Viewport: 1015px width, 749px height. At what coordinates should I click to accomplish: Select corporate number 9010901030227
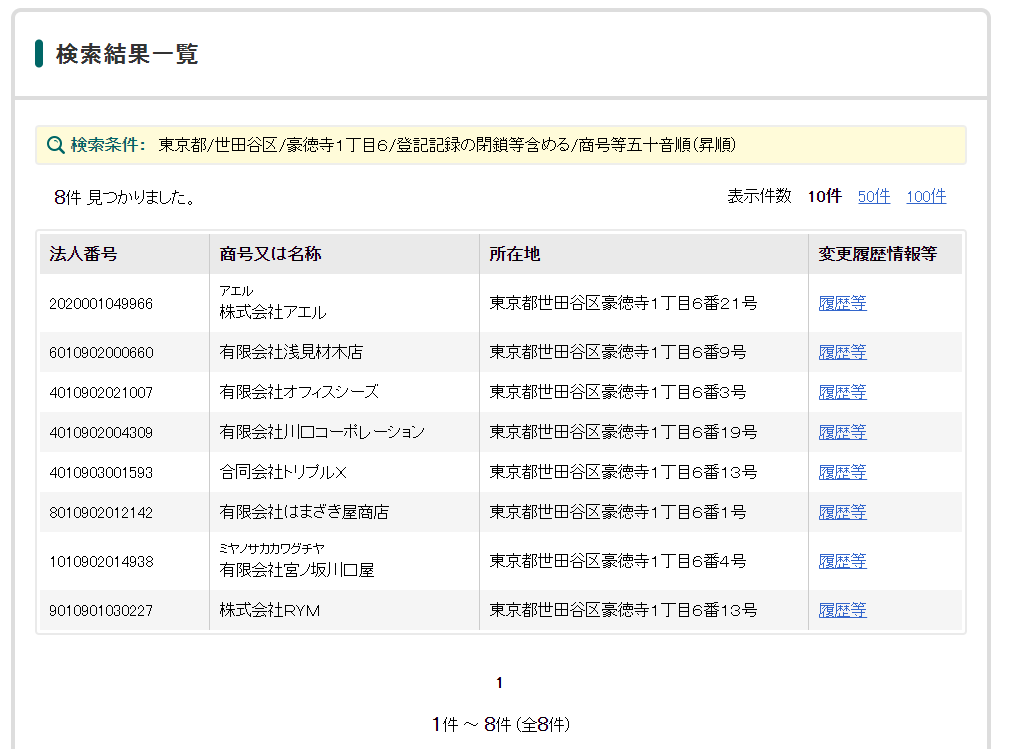[101, 611]
